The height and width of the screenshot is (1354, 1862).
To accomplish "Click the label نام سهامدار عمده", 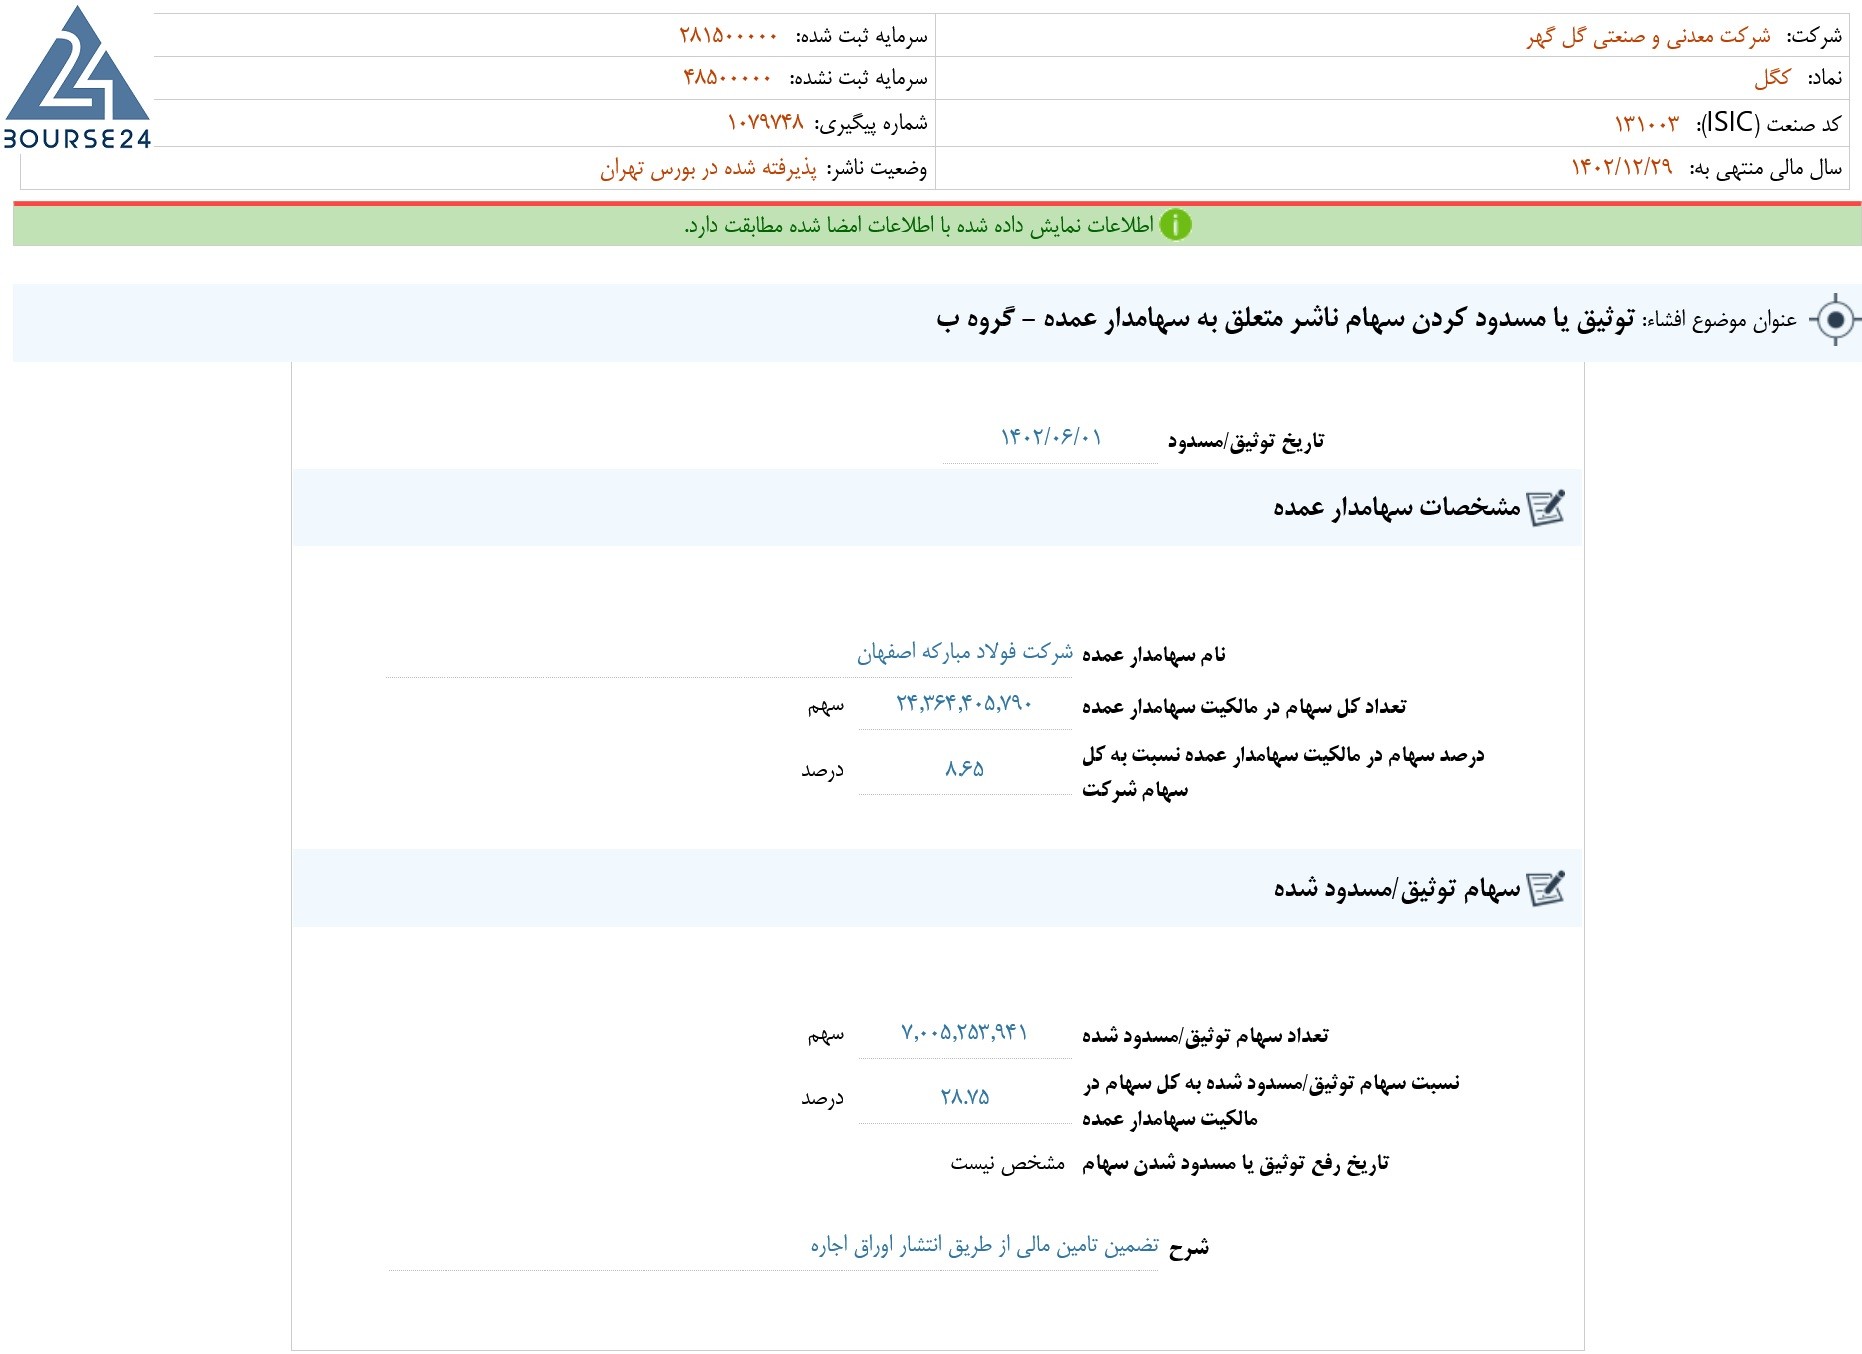I will (1153, 655).
